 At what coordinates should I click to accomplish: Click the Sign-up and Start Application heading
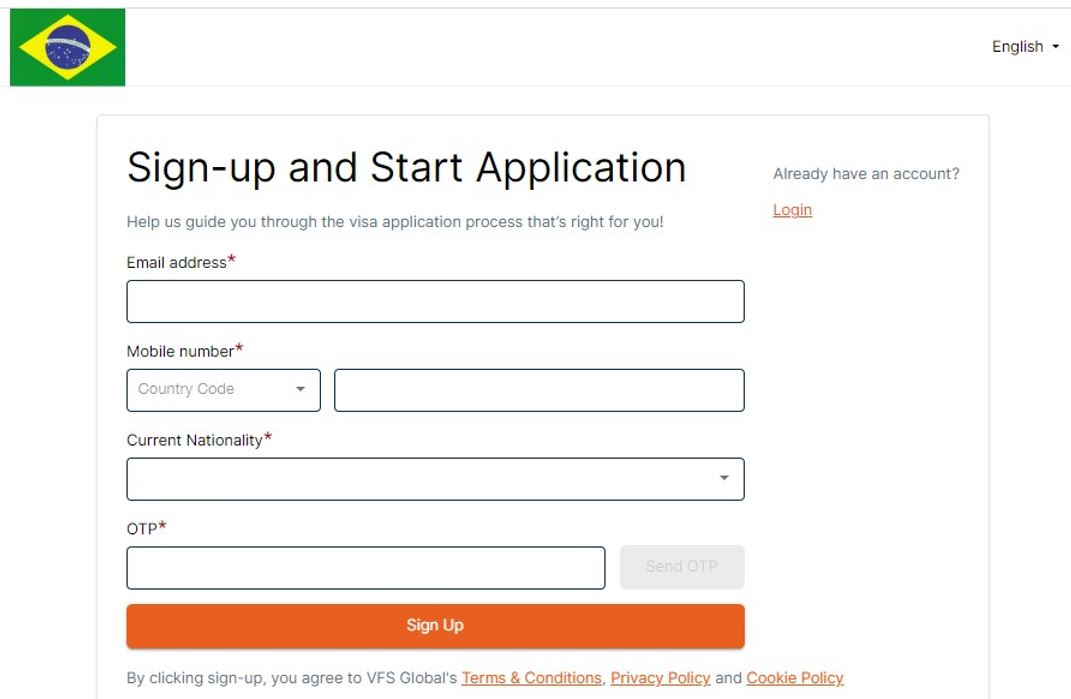[406, 166]
